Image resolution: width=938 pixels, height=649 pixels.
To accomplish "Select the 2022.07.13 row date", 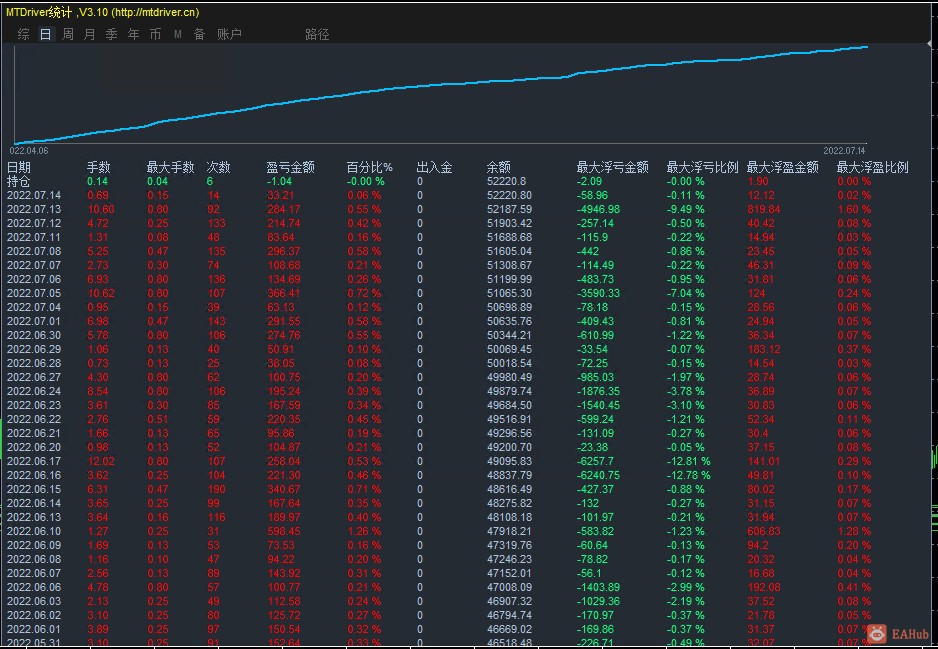I will (x=34, y=209).
